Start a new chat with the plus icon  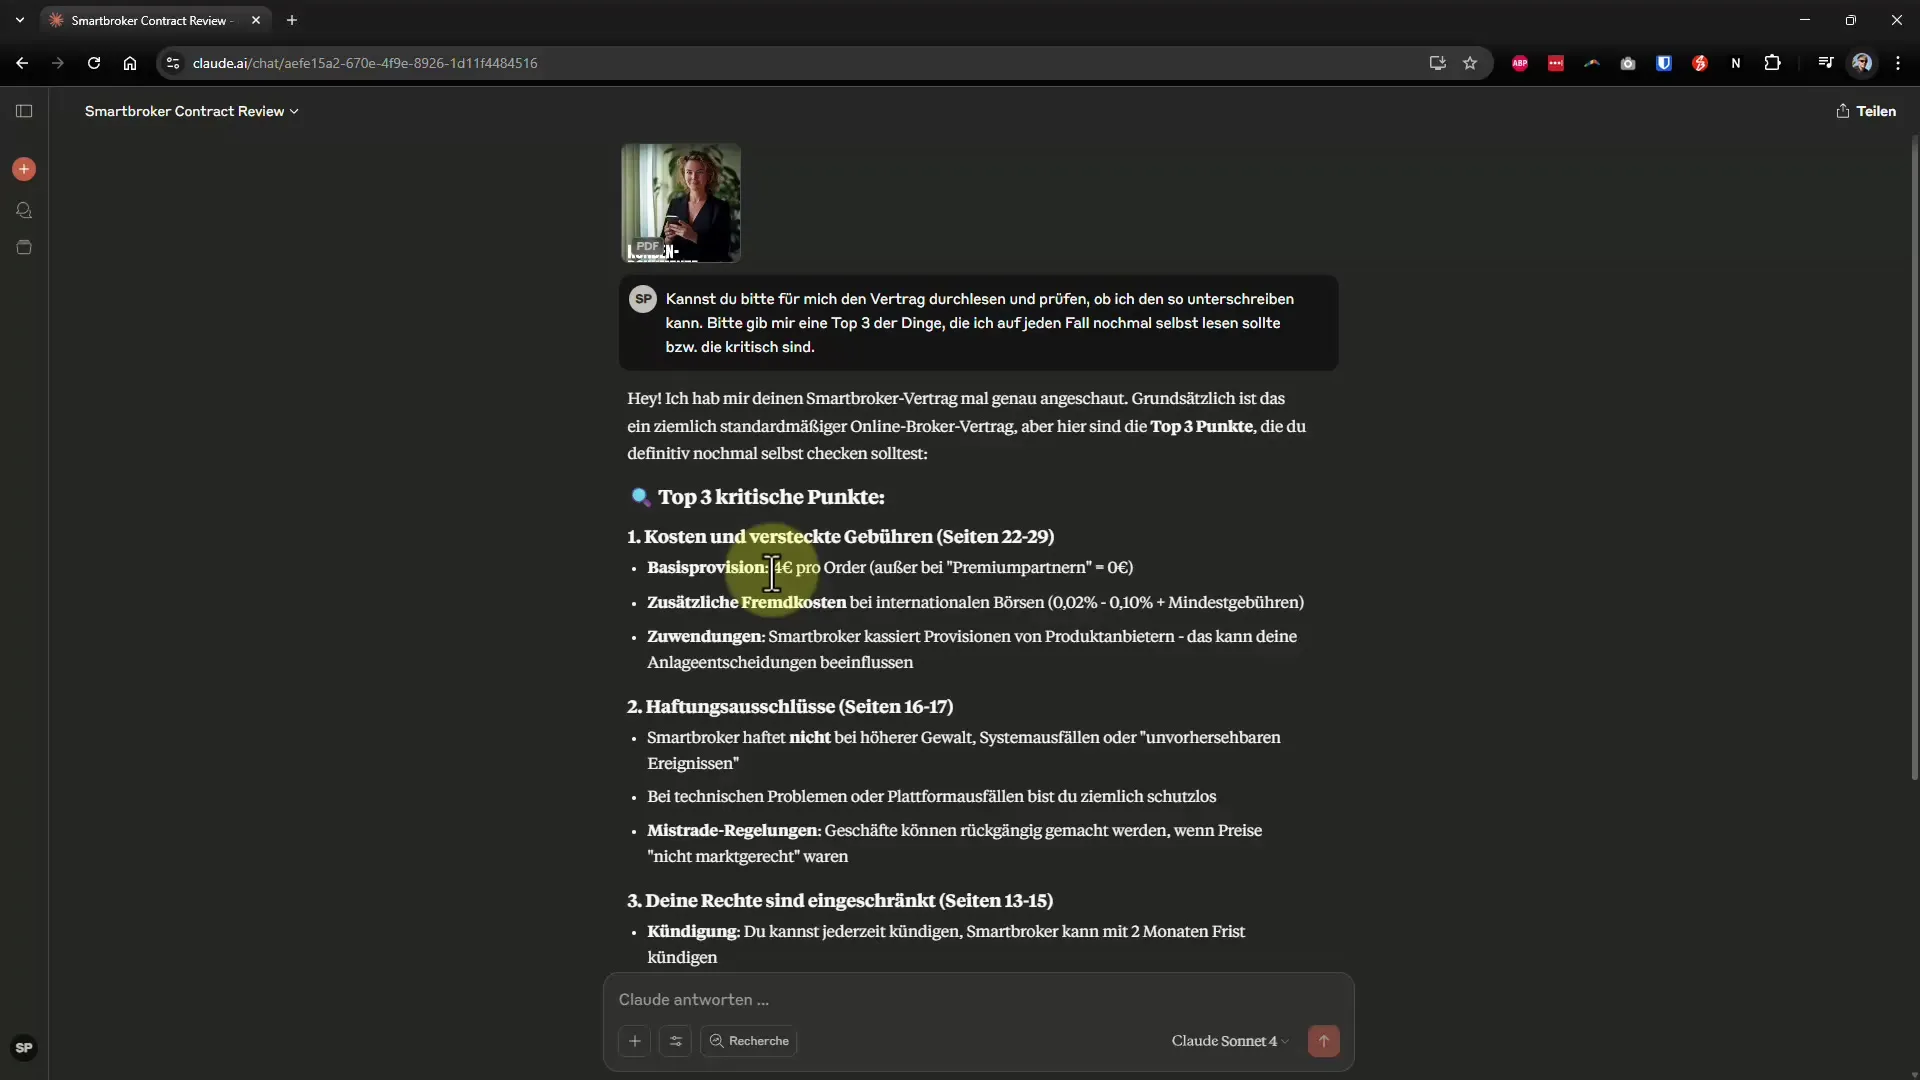tap(24, 169)
